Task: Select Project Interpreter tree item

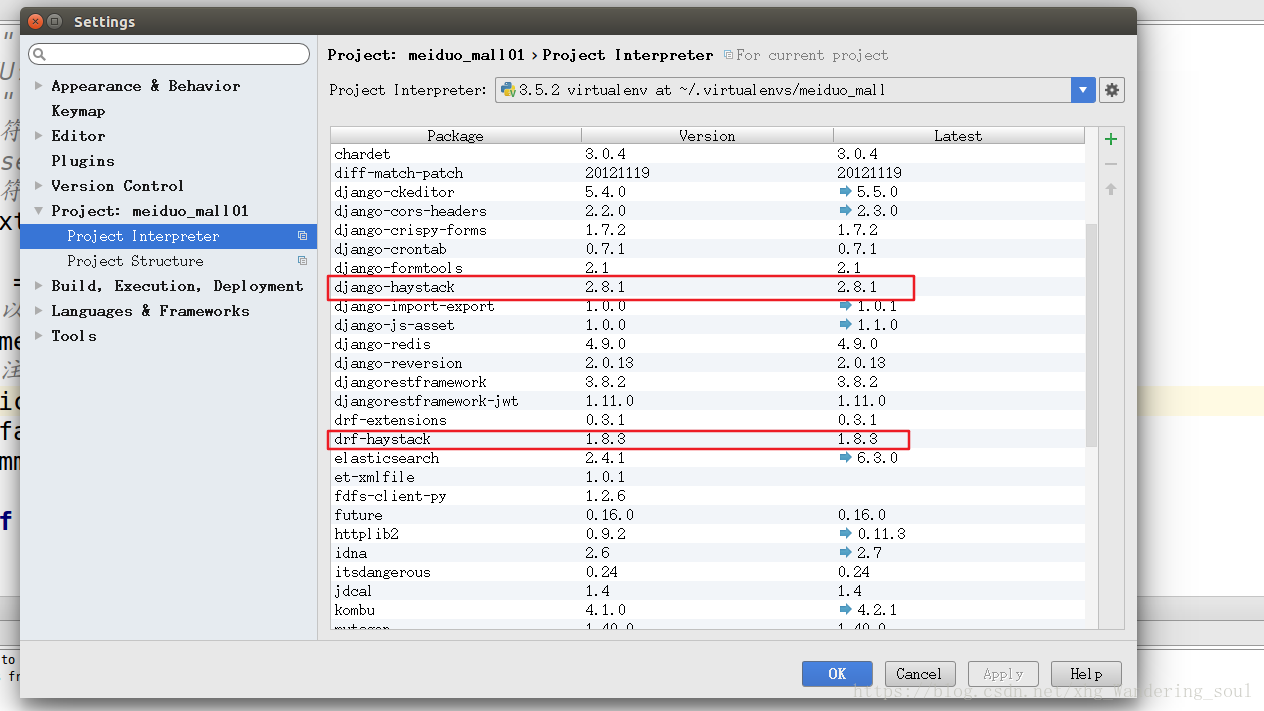Action: pyautogui.click(x=168, y=236)
